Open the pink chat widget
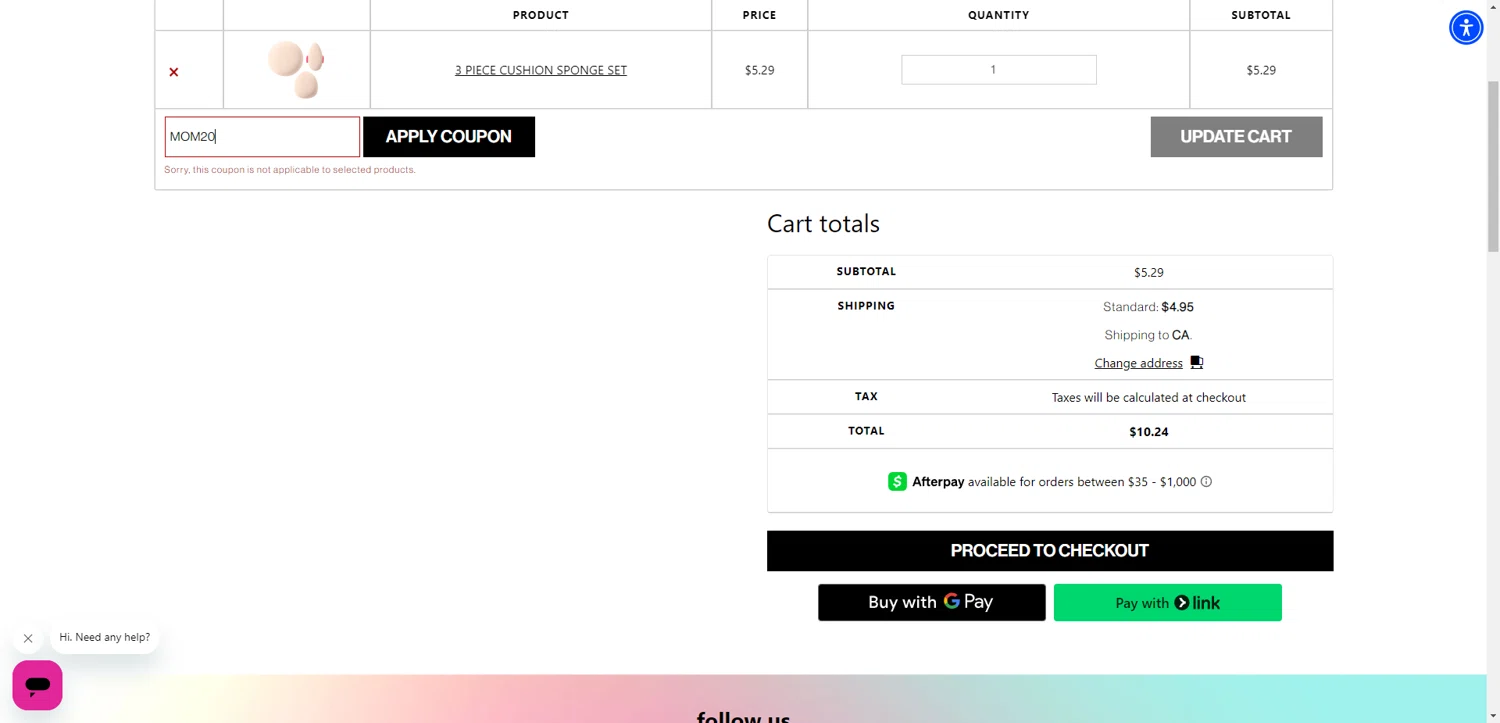Screen dimensions: 1500x723 [x=38, y=685]
